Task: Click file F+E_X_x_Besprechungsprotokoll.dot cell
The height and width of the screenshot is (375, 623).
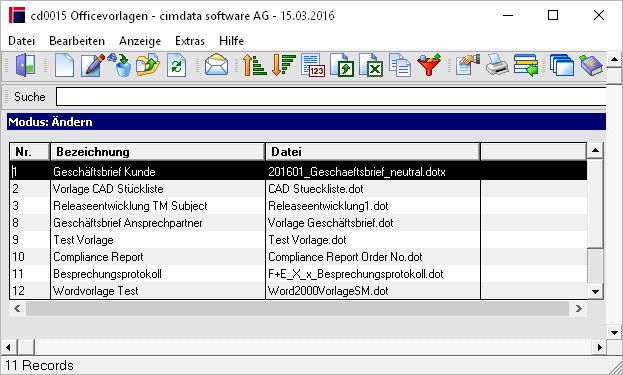Action: (x=373, y=274)
